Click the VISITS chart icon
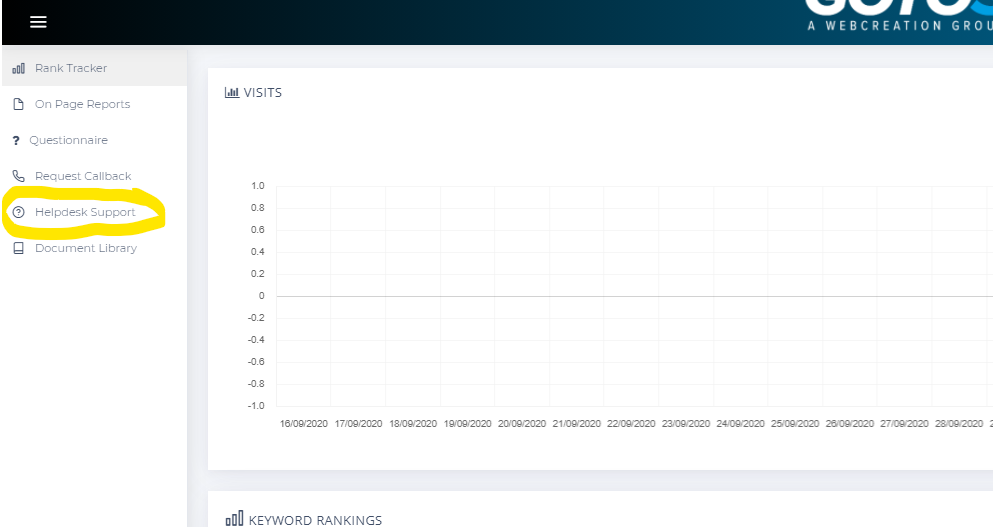Image resolution: width=993 pixels, height=527 pixels. click(232, 92)
